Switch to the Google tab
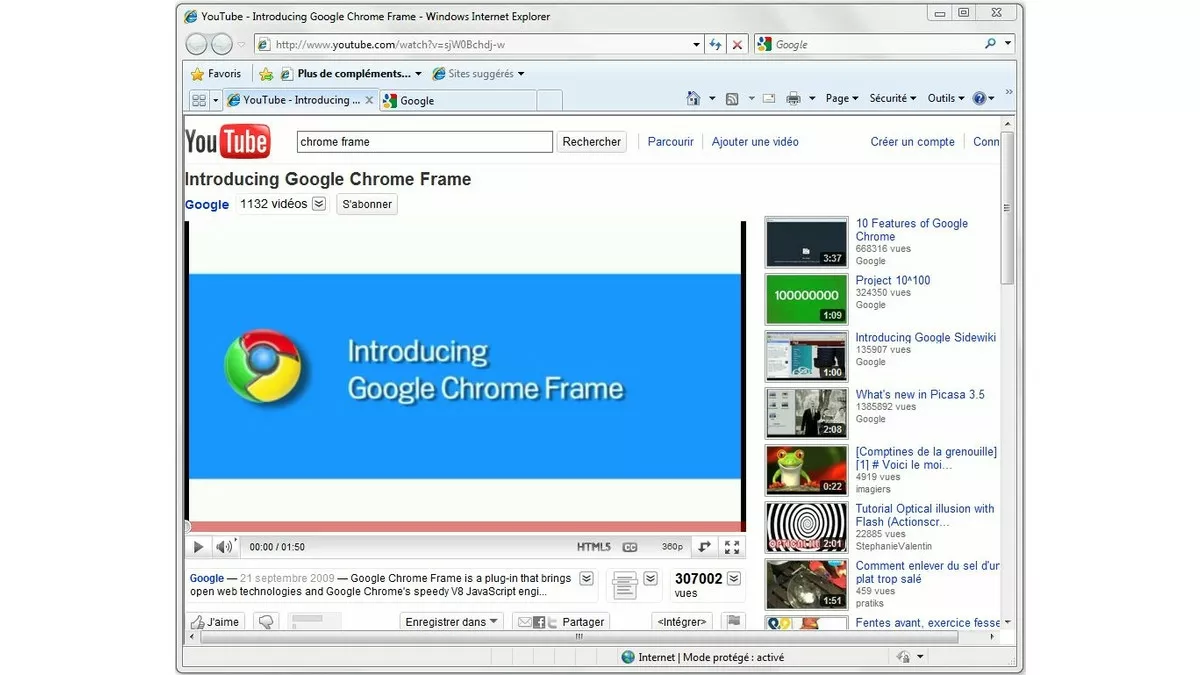The width and height of the screenshot is (1200, 675). tap(458, 100)
